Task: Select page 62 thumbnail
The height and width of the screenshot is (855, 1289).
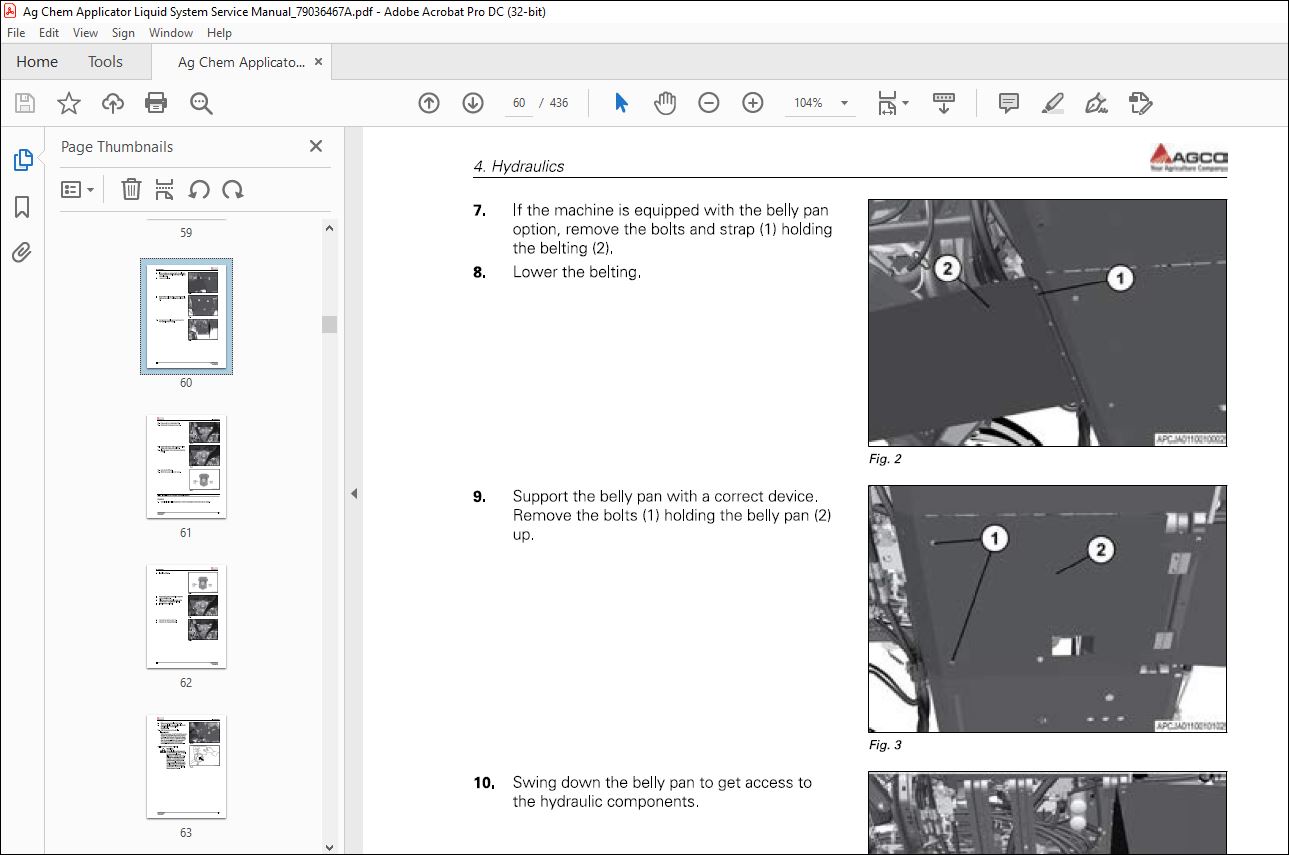Action: 186,616
